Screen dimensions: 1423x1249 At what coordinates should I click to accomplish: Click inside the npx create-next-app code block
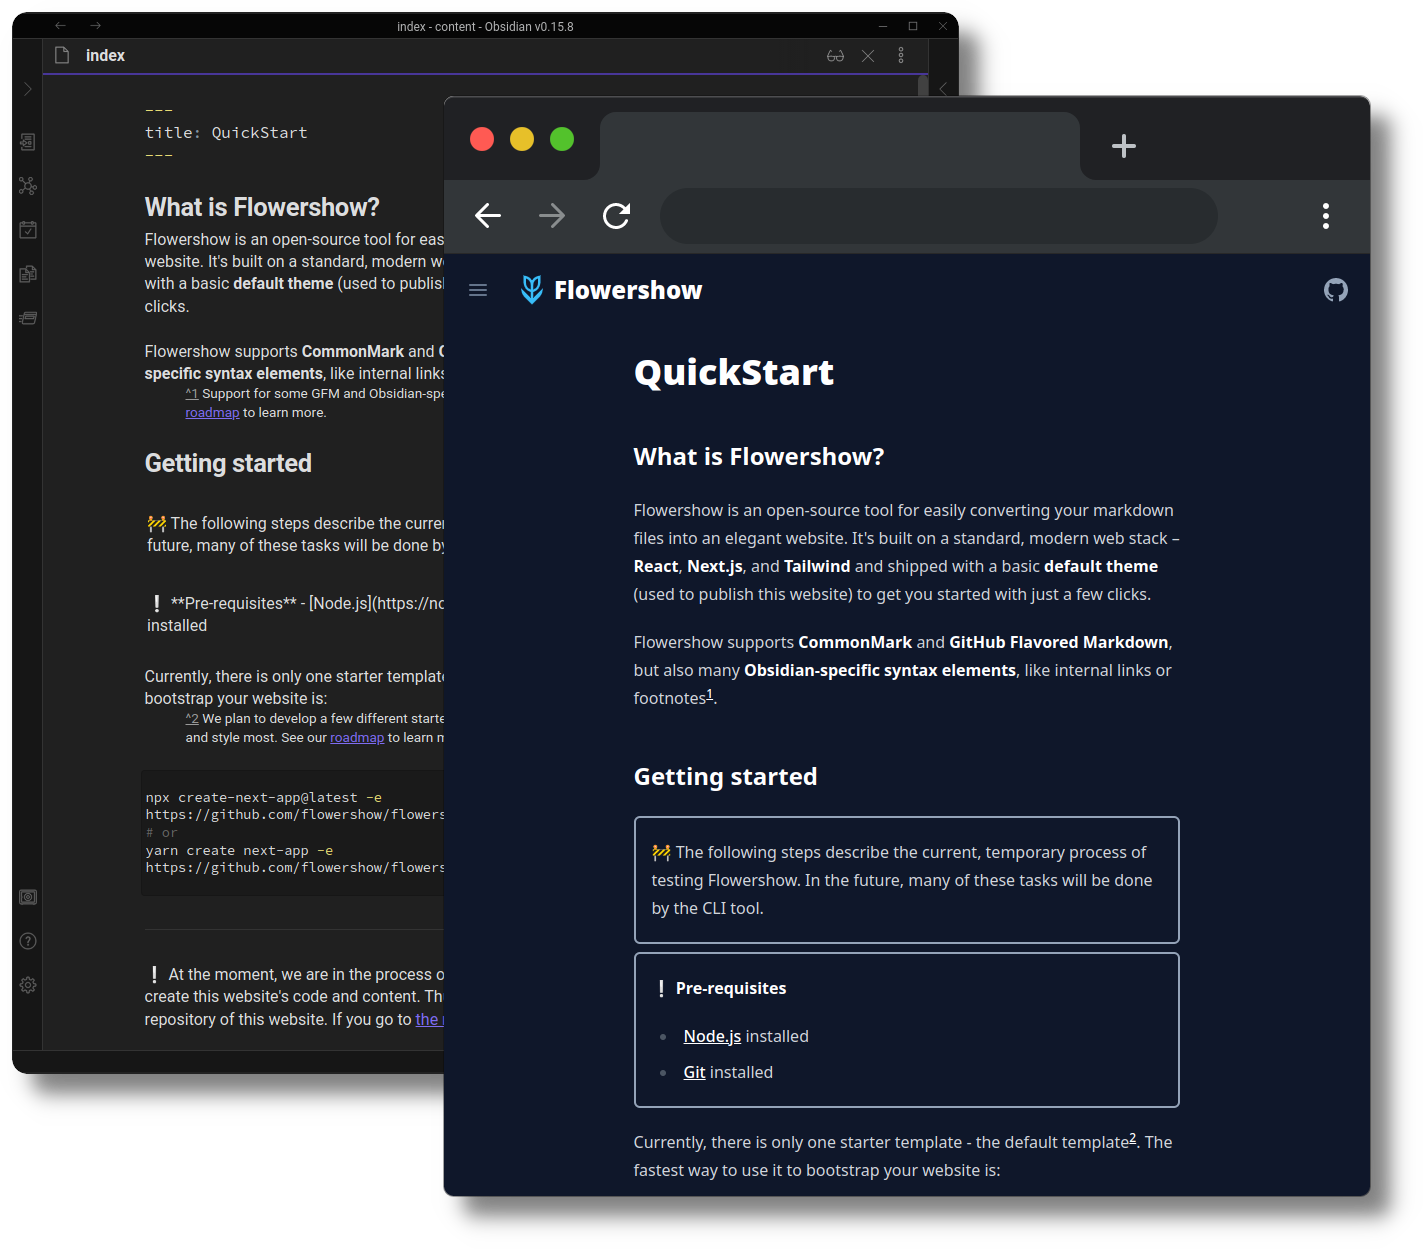294,832
